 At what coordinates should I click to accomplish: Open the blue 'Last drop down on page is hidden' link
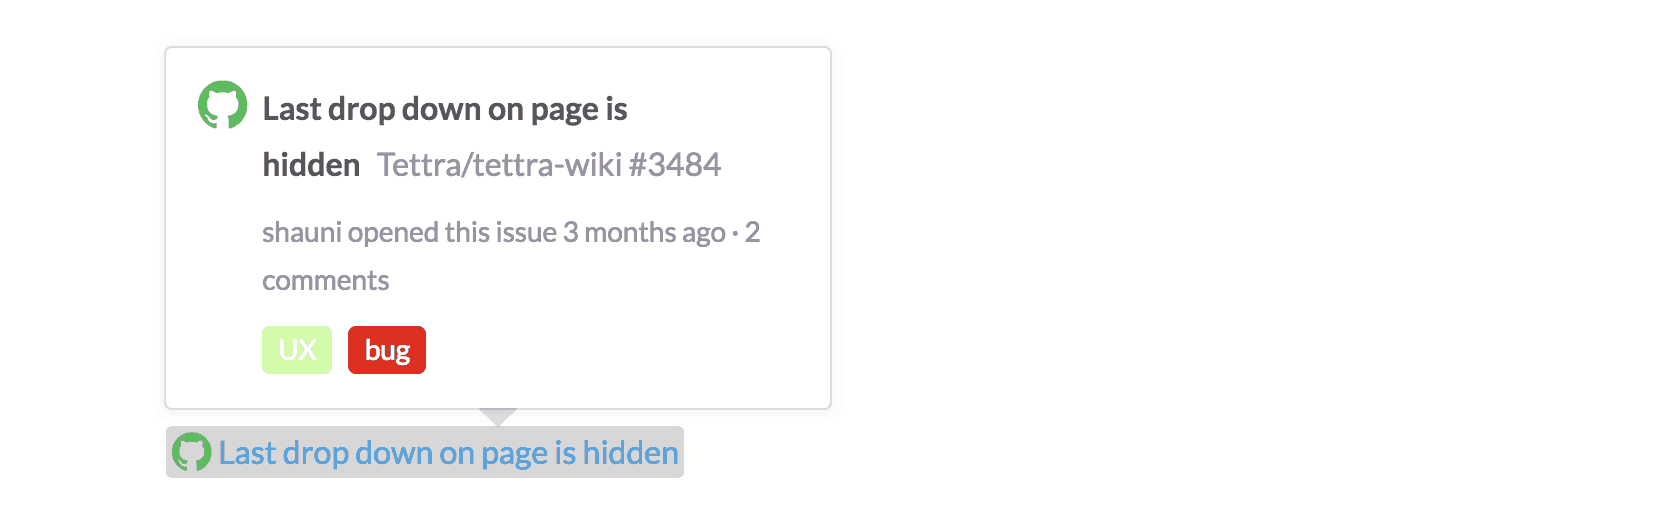pyautogui.click(x=449, y=453)
